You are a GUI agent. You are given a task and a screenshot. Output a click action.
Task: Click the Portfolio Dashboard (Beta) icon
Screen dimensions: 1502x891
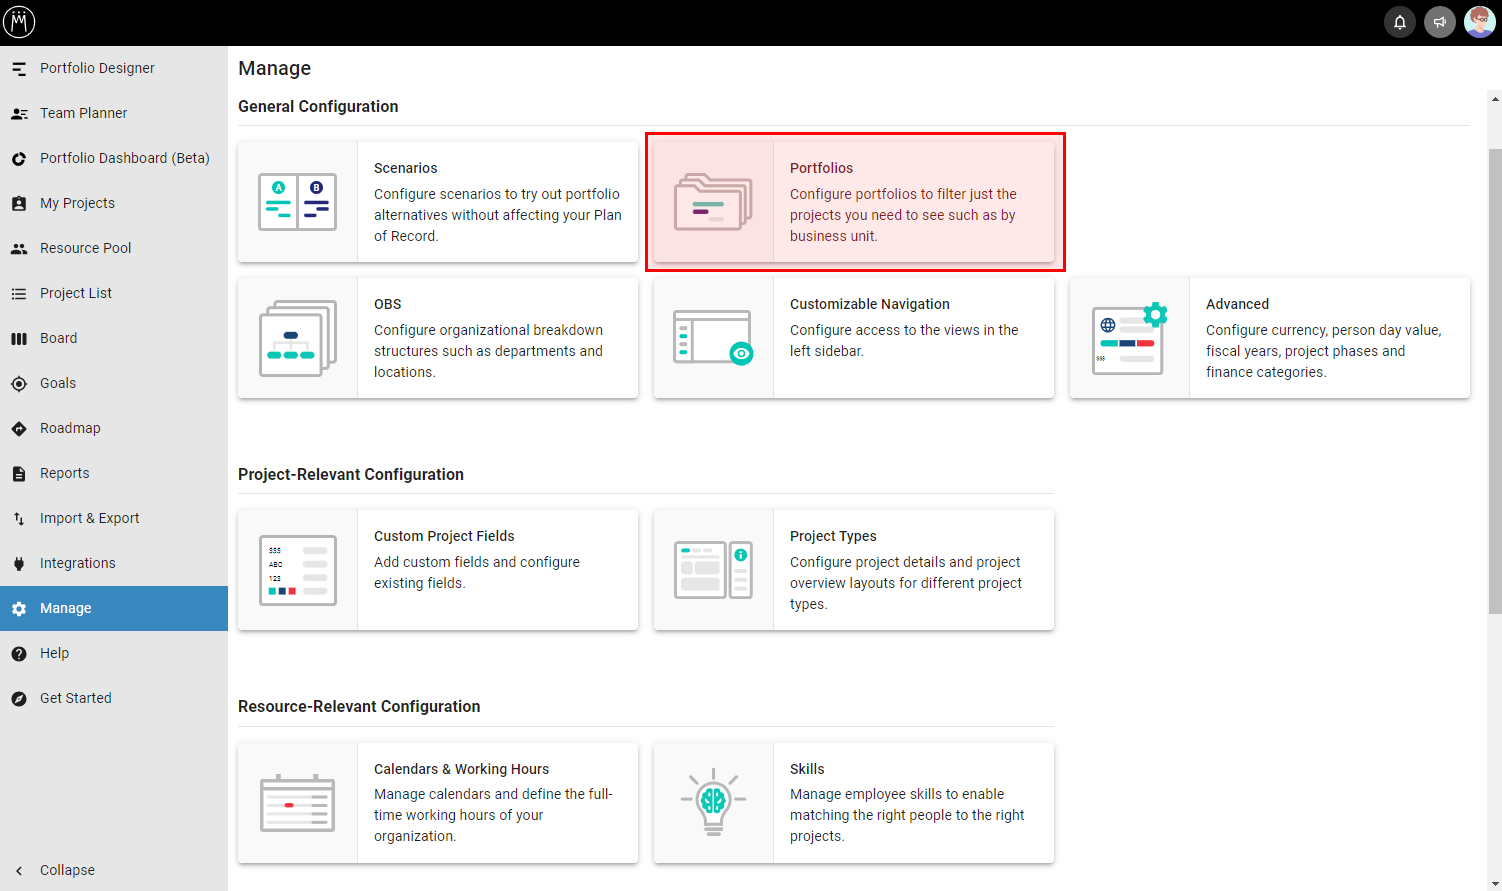(20, 158)
